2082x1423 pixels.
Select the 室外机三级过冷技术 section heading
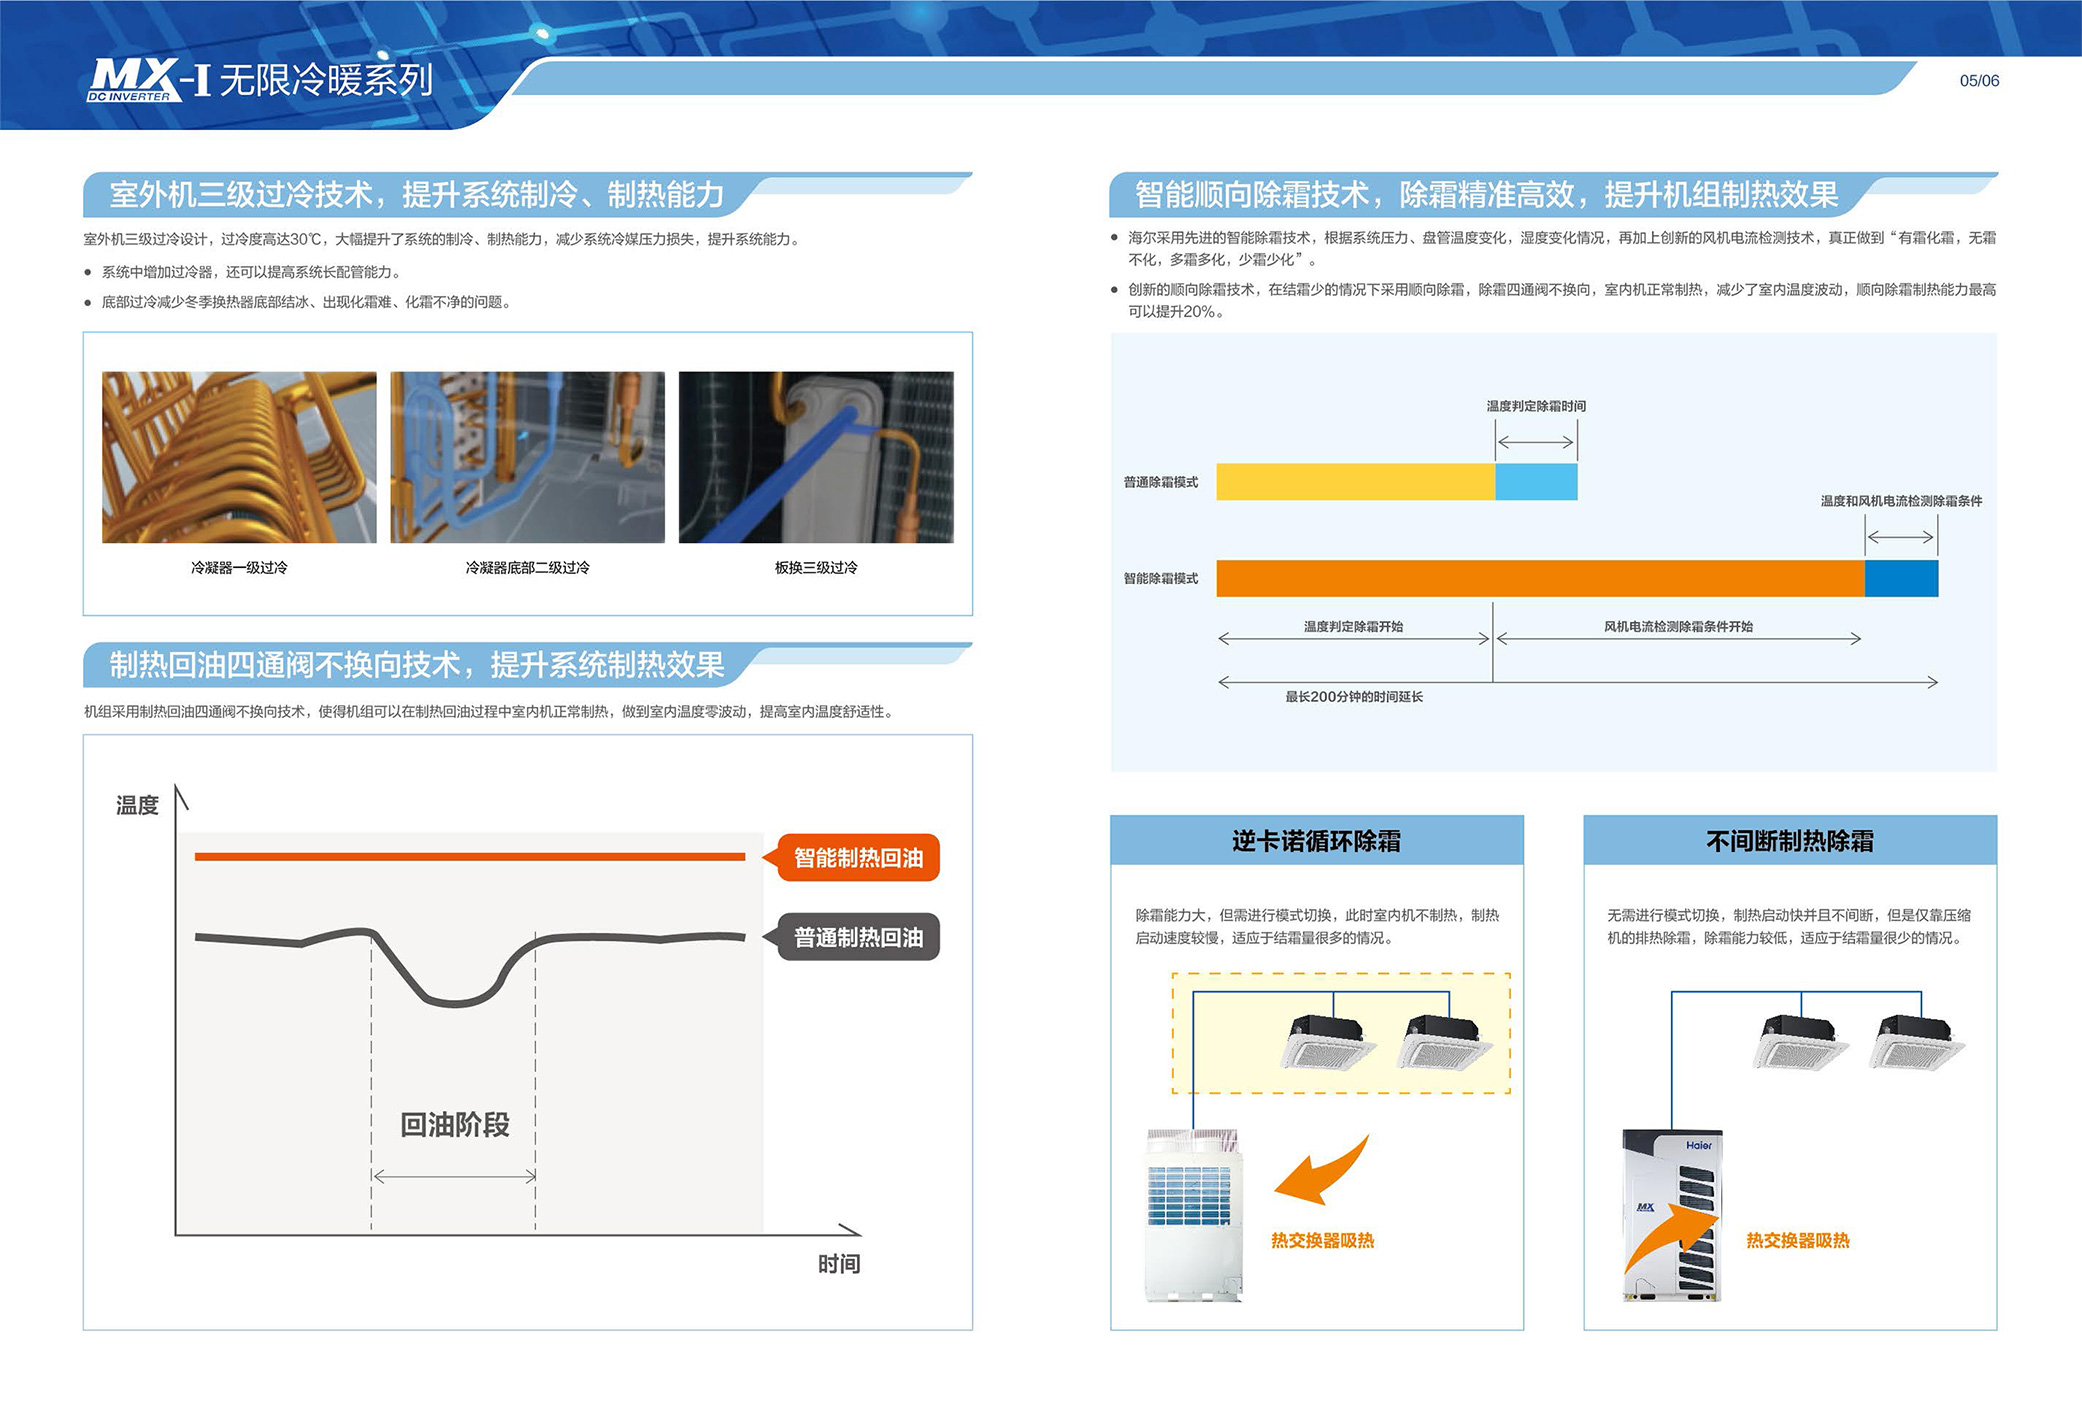tap(416, 194)
